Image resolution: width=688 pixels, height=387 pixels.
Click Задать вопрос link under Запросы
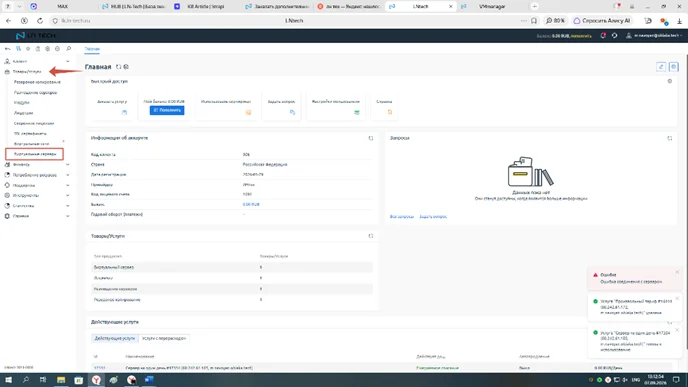pos(433,217)
